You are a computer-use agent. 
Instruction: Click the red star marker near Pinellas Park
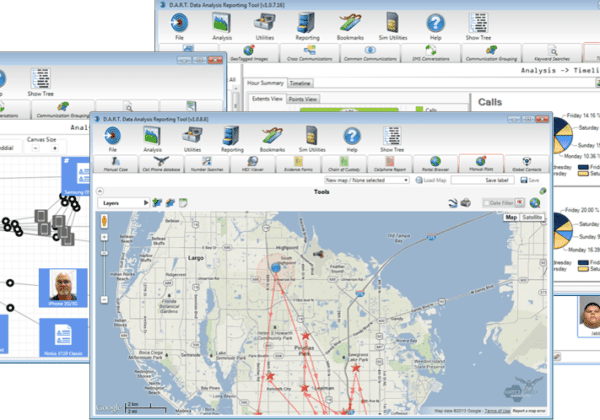click(306, 336)
